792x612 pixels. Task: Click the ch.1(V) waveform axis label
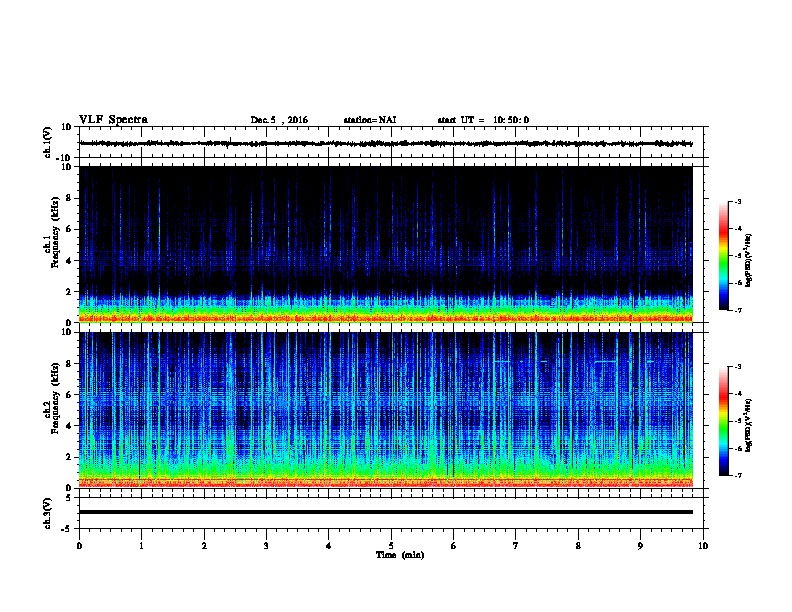tap(47, 142)
